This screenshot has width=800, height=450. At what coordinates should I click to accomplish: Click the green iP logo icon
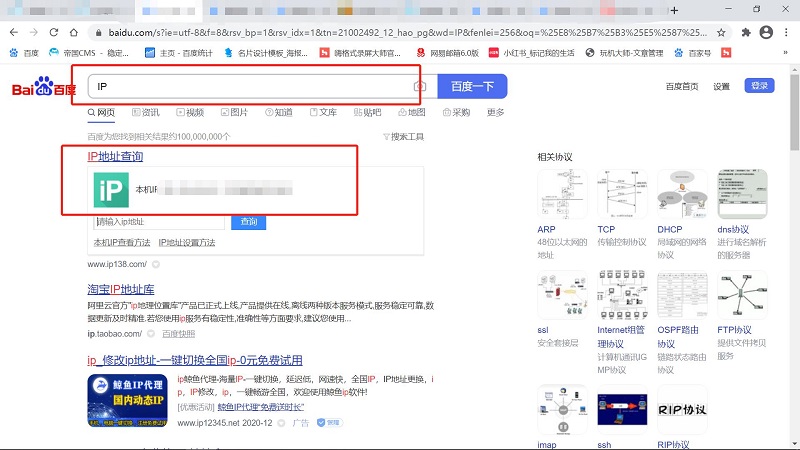click(x=111, y=189)
